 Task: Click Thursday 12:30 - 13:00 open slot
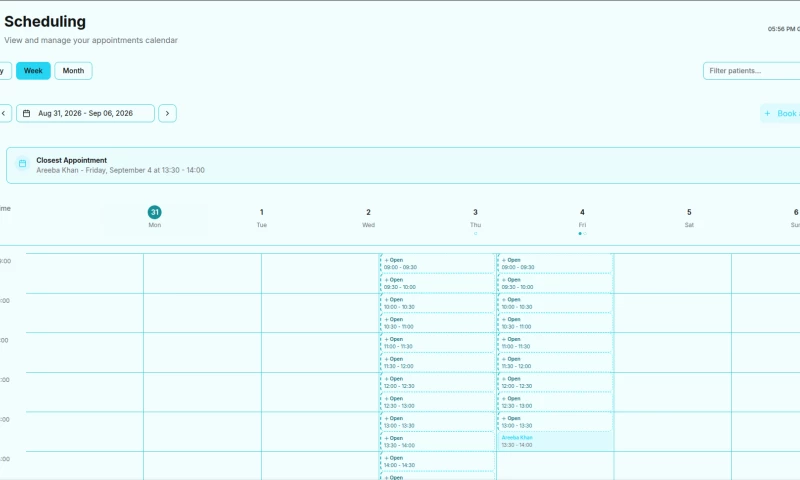[437, 402]
